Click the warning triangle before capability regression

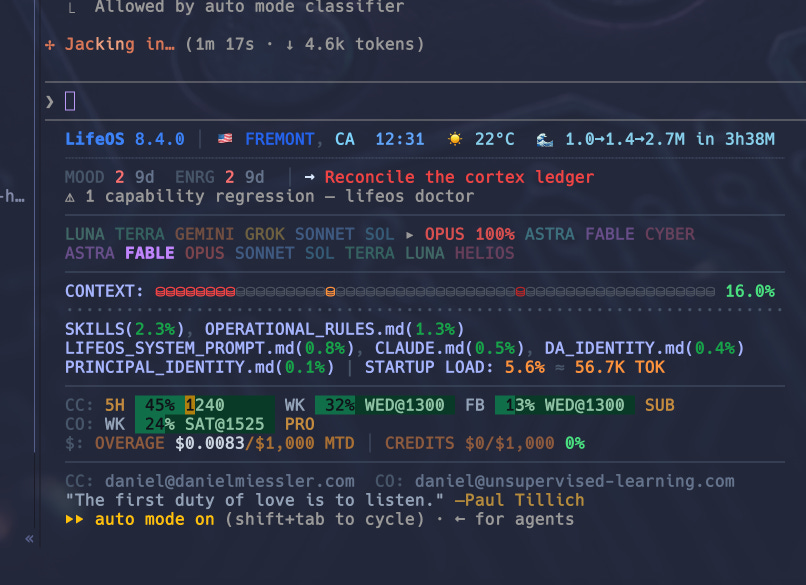[x=70, y=197]
